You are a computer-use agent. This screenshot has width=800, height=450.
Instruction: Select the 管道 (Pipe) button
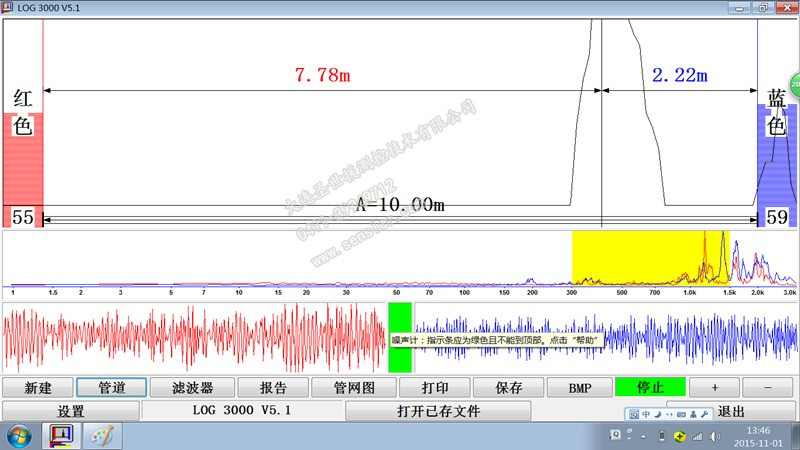113,387
